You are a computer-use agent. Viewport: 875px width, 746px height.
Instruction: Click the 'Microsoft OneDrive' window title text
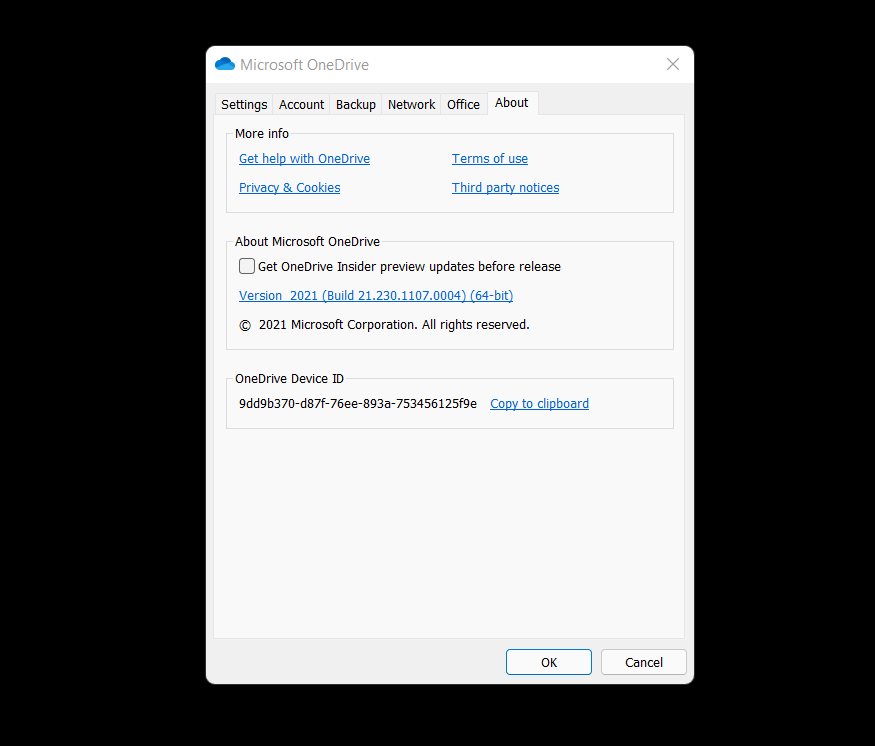(304, 65)
